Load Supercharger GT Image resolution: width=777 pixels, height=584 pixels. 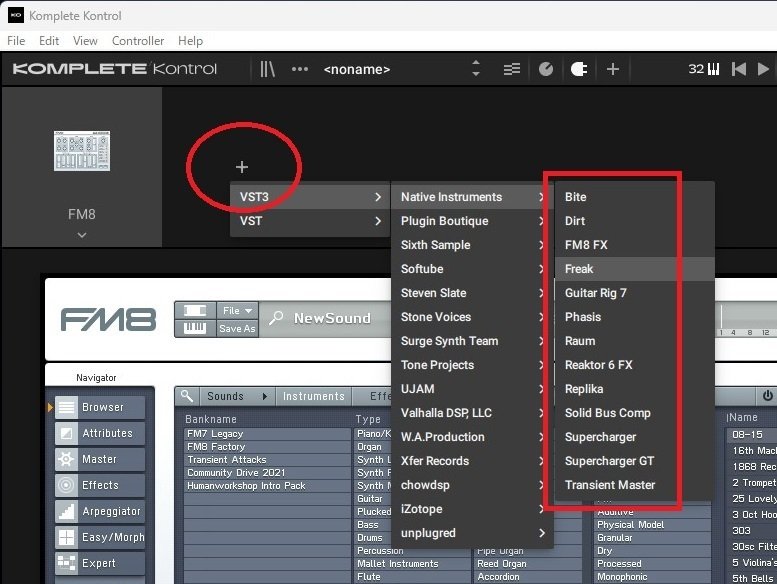634,461
